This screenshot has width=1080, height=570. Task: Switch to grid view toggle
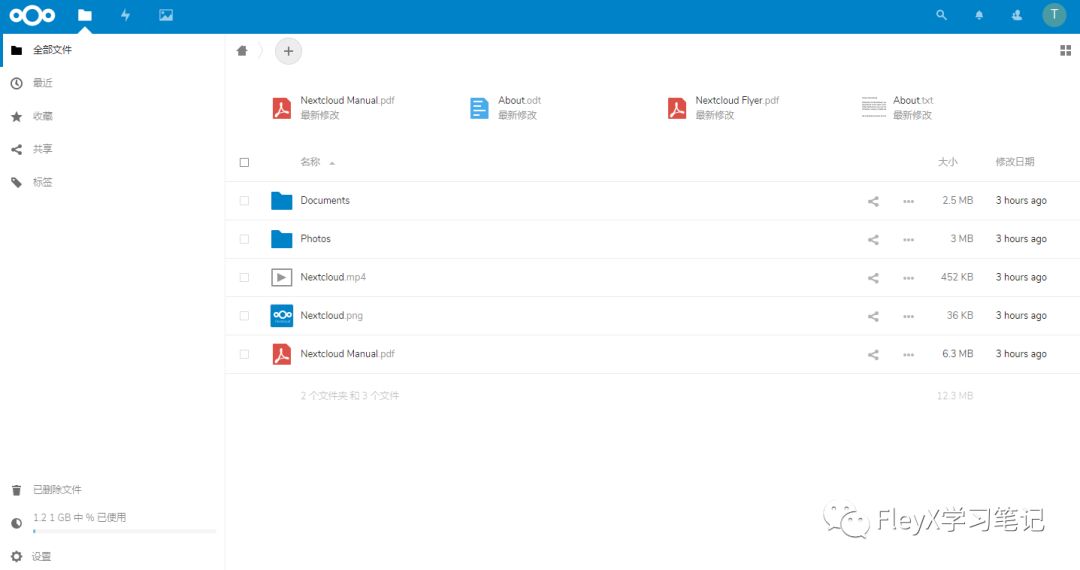tap(1065, 50)
